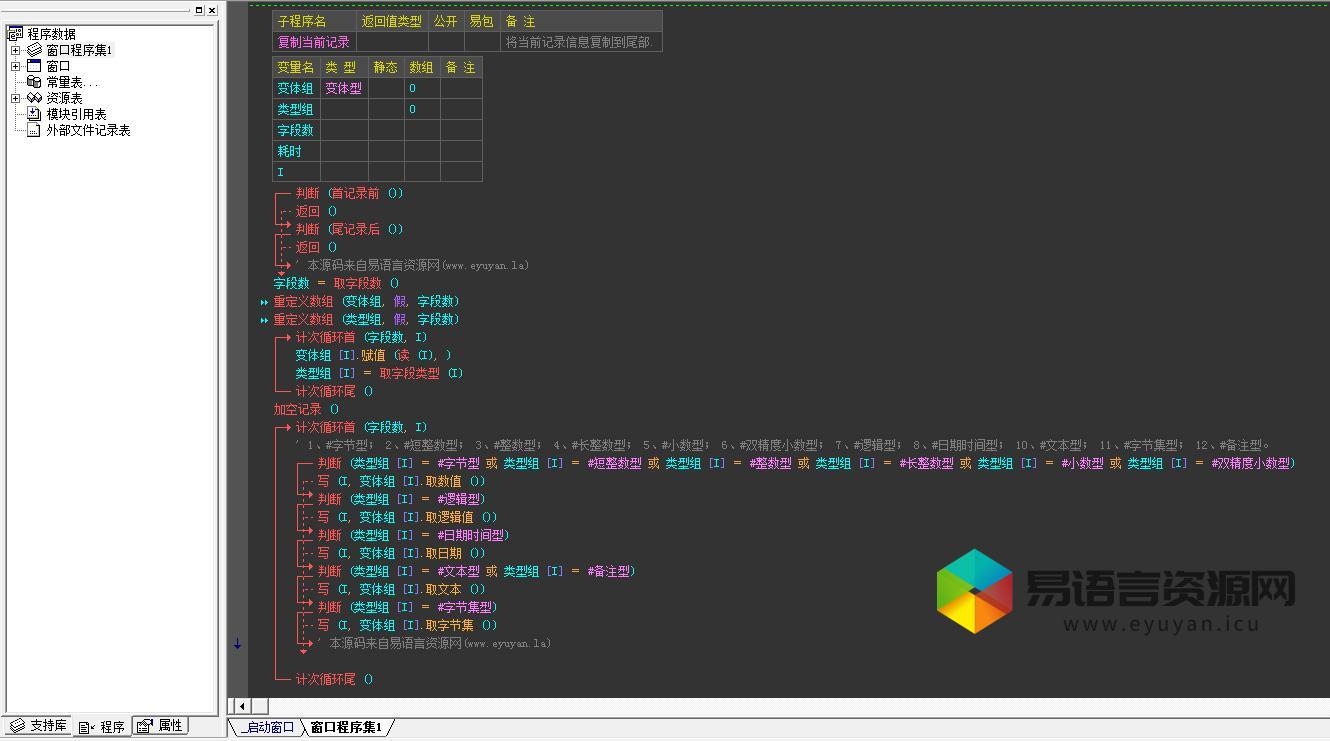
Task: Click the 变体组 [I].赋值 (读 (I), ) line
Action: point(373,355)
